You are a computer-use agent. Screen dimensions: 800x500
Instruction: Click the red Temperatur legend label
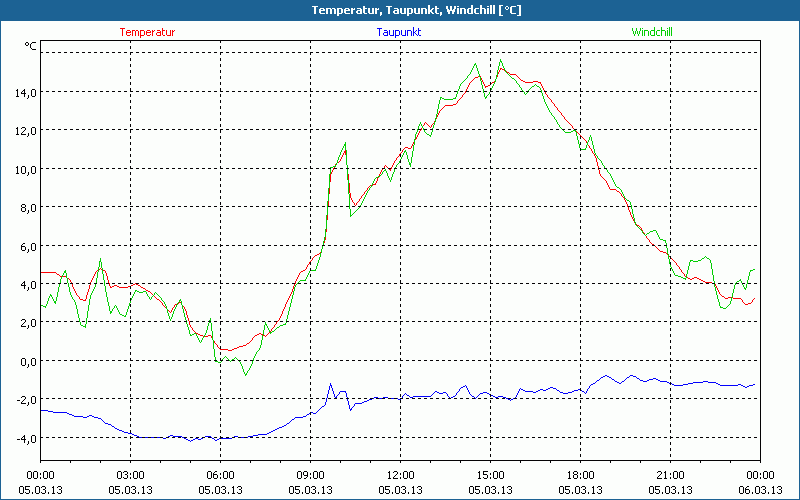point(147,32)
